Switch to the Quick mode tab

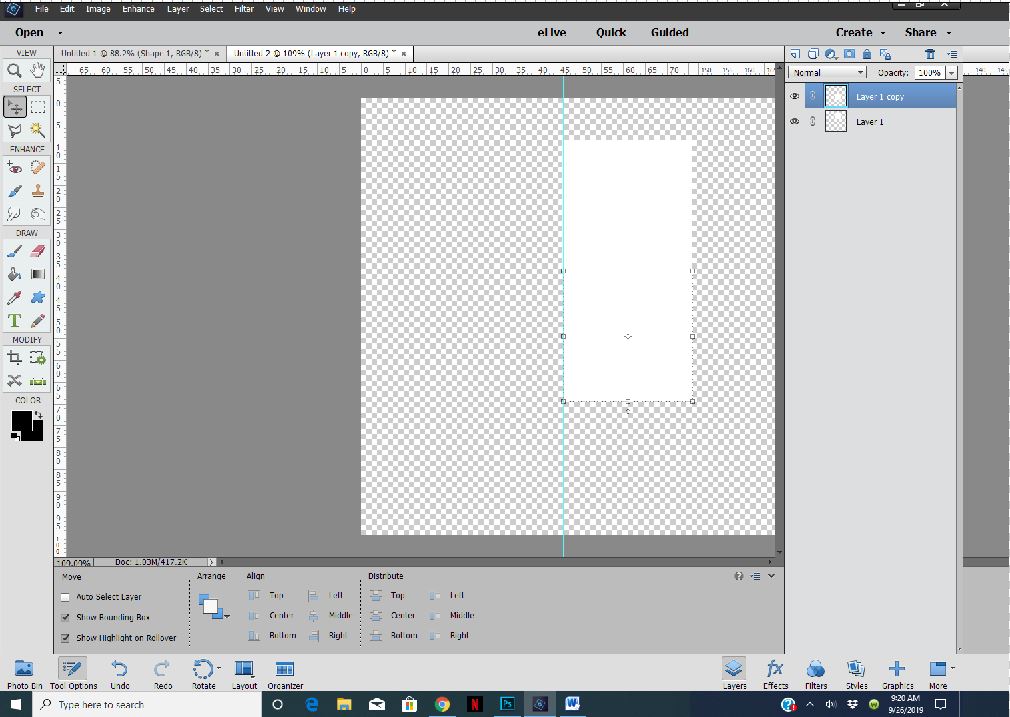pyautogui.click(x=611, y=32)
